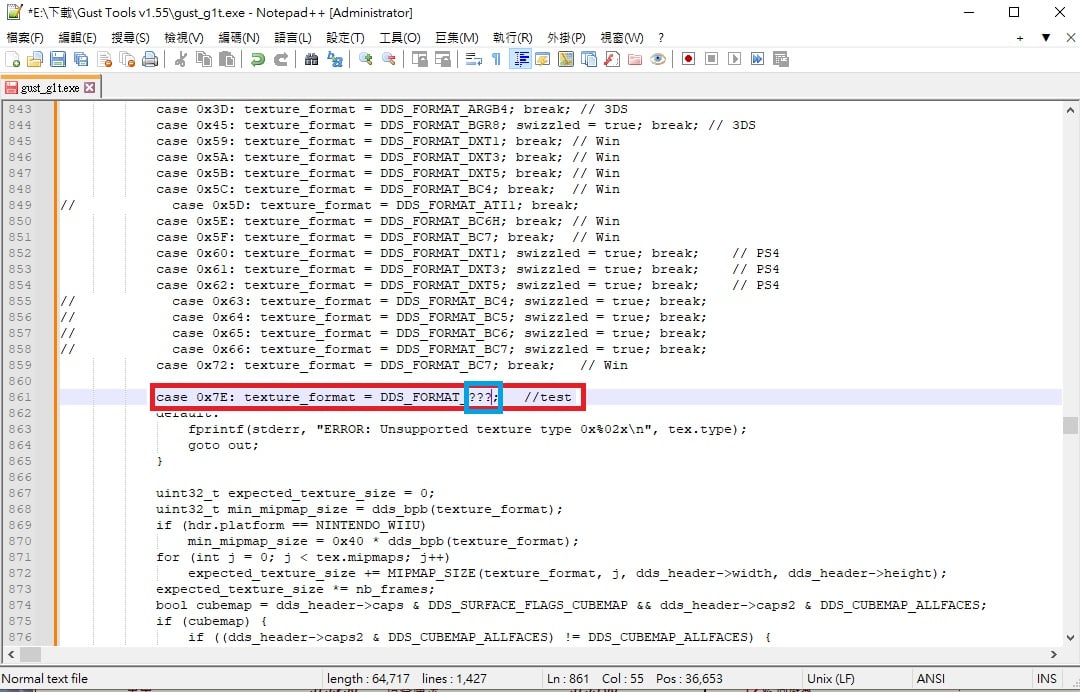Viewport: 1080px width, 692px height.
Task: Select the gust_g1t.exe tab
Action: coord(50,88)
